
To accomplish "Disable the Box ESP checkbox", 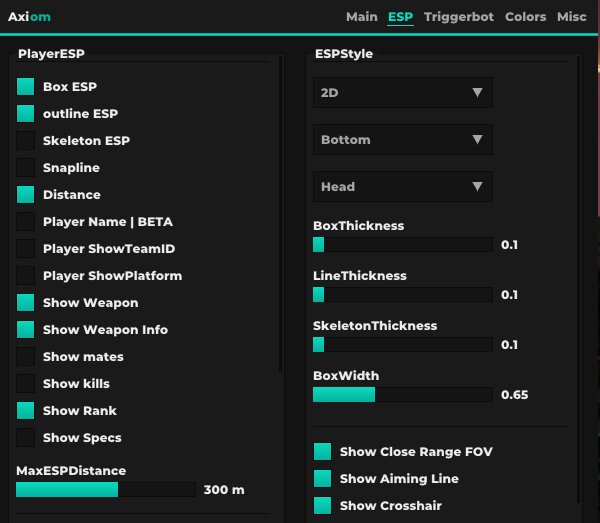I will (x=26, y=87).
